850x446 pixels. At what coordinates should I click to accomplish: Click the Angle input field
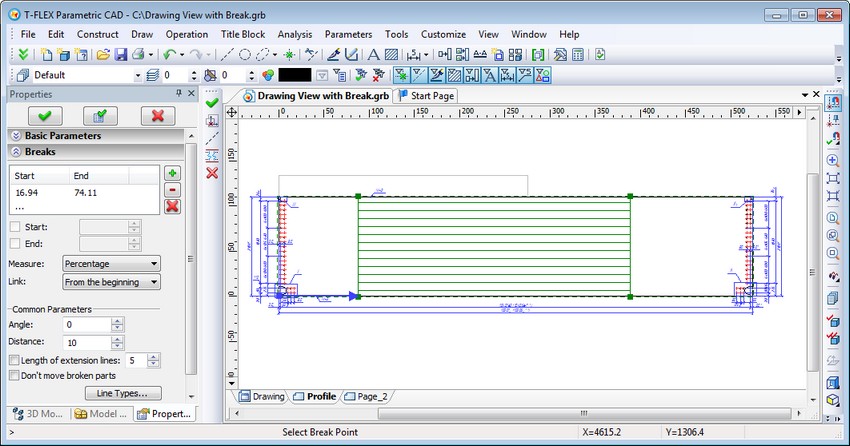point(85,325)
